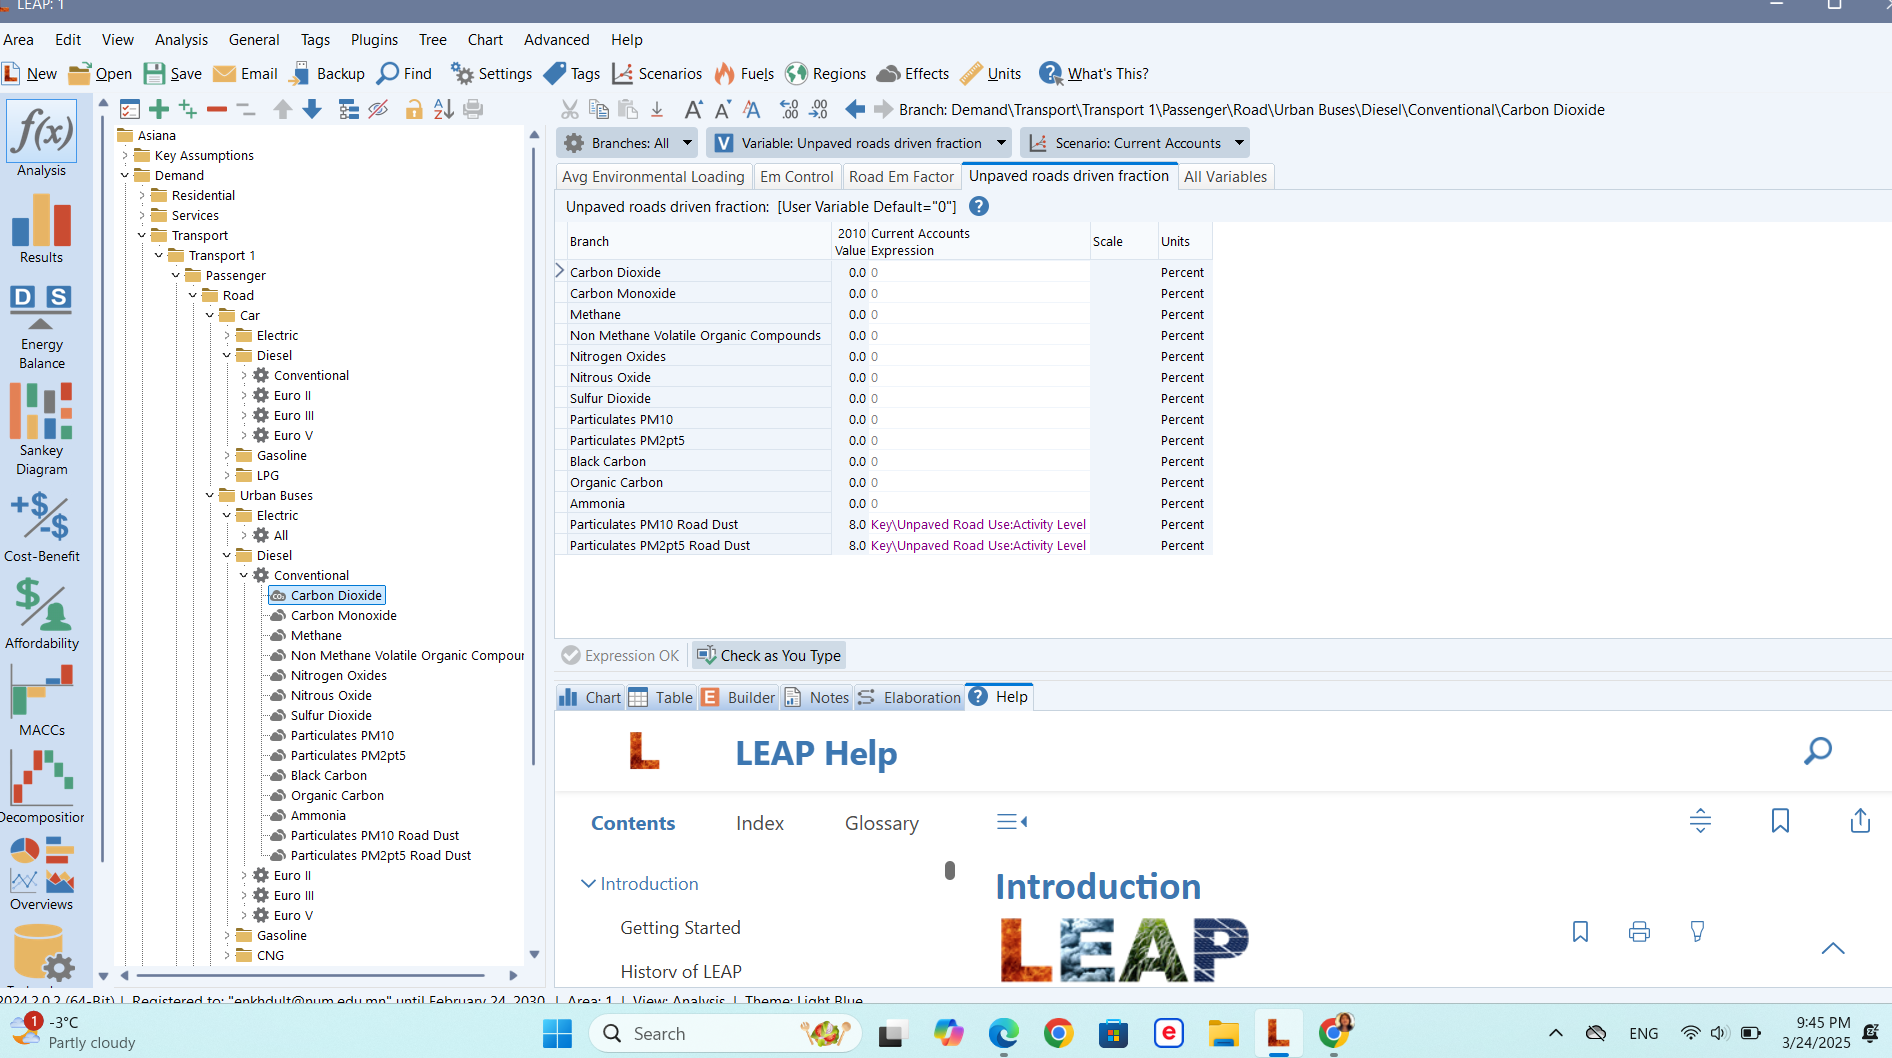This screenshot has height=1058, width=1892.
Task: Open the Decomposition view
Action: click(x=41, y=788)
